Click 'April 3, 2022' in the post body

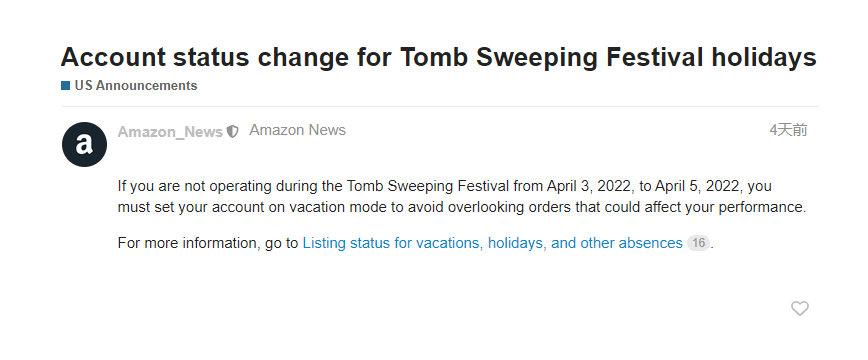coord(589,186)
